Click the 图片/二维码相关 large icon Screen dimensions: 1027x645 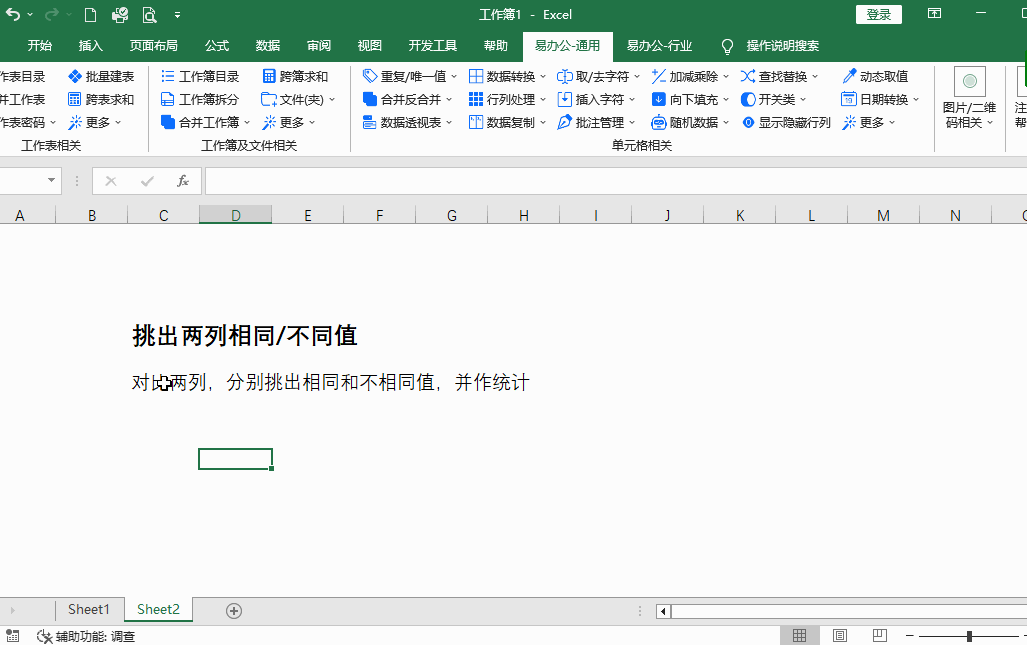tap(969, 82)
